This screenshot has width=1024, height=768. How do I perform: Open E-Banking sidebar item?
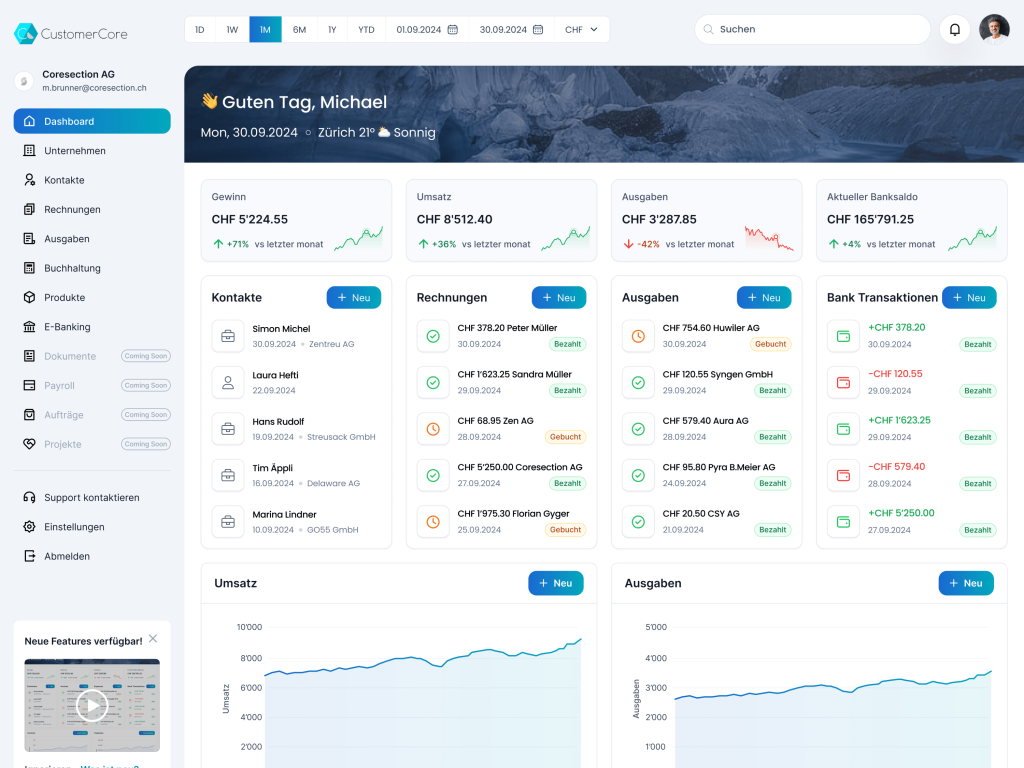pos(92,327)
